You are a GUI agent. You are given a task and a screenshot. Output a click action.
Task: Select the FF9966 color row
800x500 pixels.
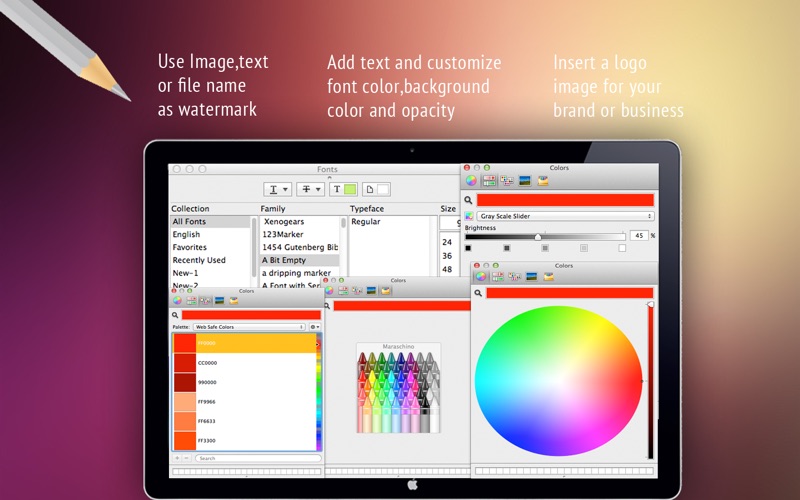pos(244,402)
